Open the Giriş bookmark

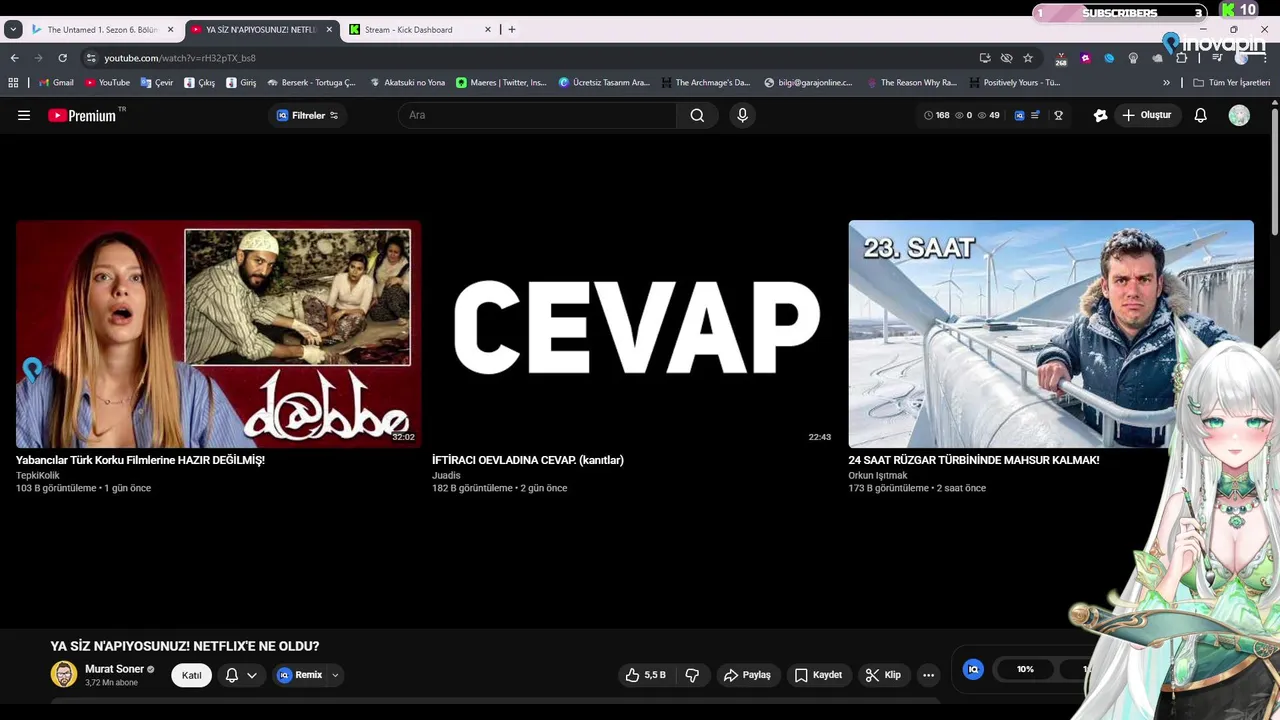pos(241,83)
